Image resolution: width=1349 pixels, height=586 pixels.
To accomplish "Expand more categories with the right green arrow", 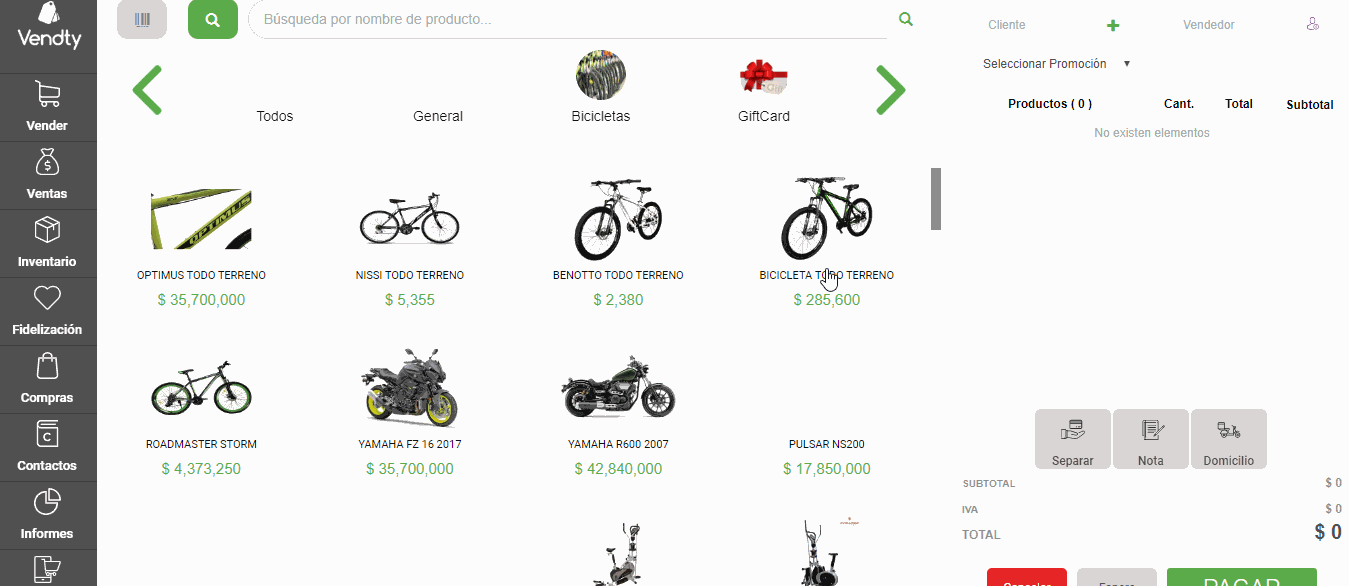I will [x=890, y=89].
